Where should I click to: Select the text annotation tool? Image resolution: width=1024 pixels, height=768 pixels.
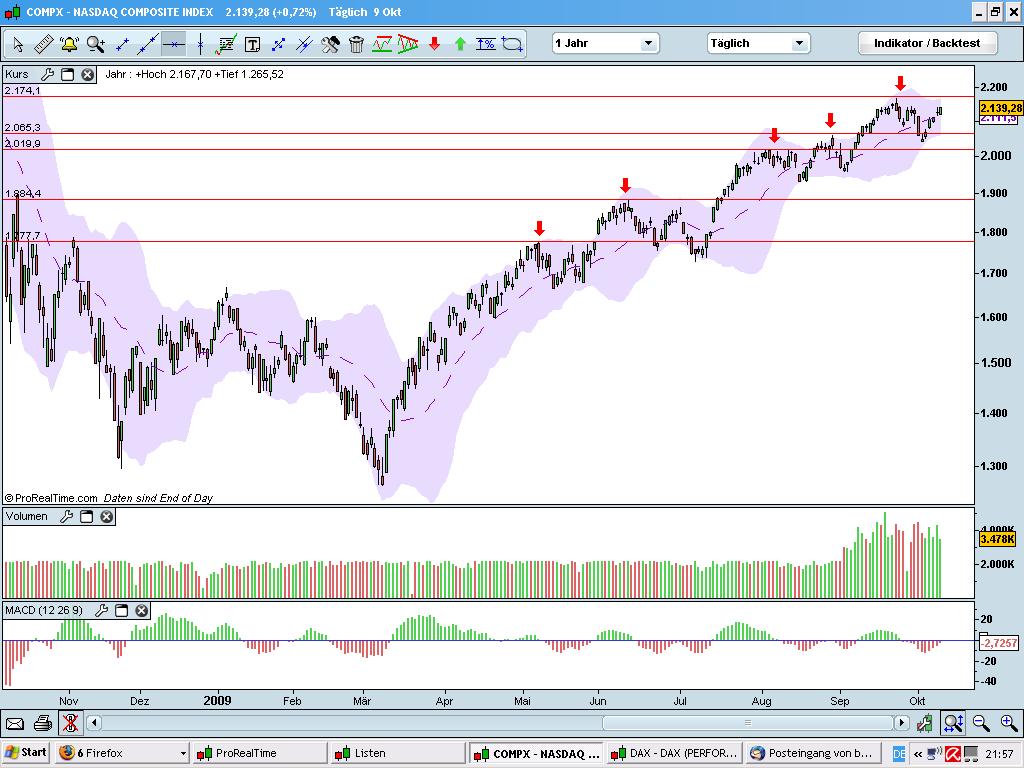point(252,44)
